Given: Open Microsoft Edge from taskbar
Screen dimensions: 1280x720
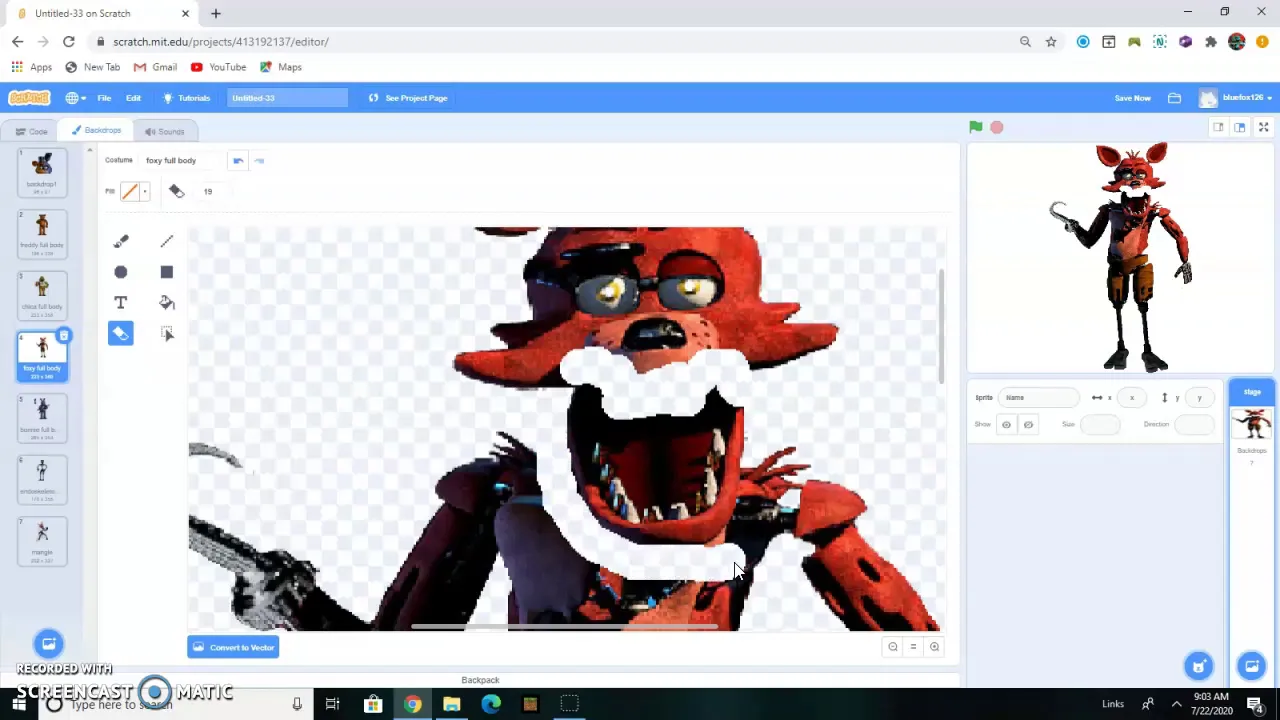Looking at the screenshot, I should (x=491, y=705).
